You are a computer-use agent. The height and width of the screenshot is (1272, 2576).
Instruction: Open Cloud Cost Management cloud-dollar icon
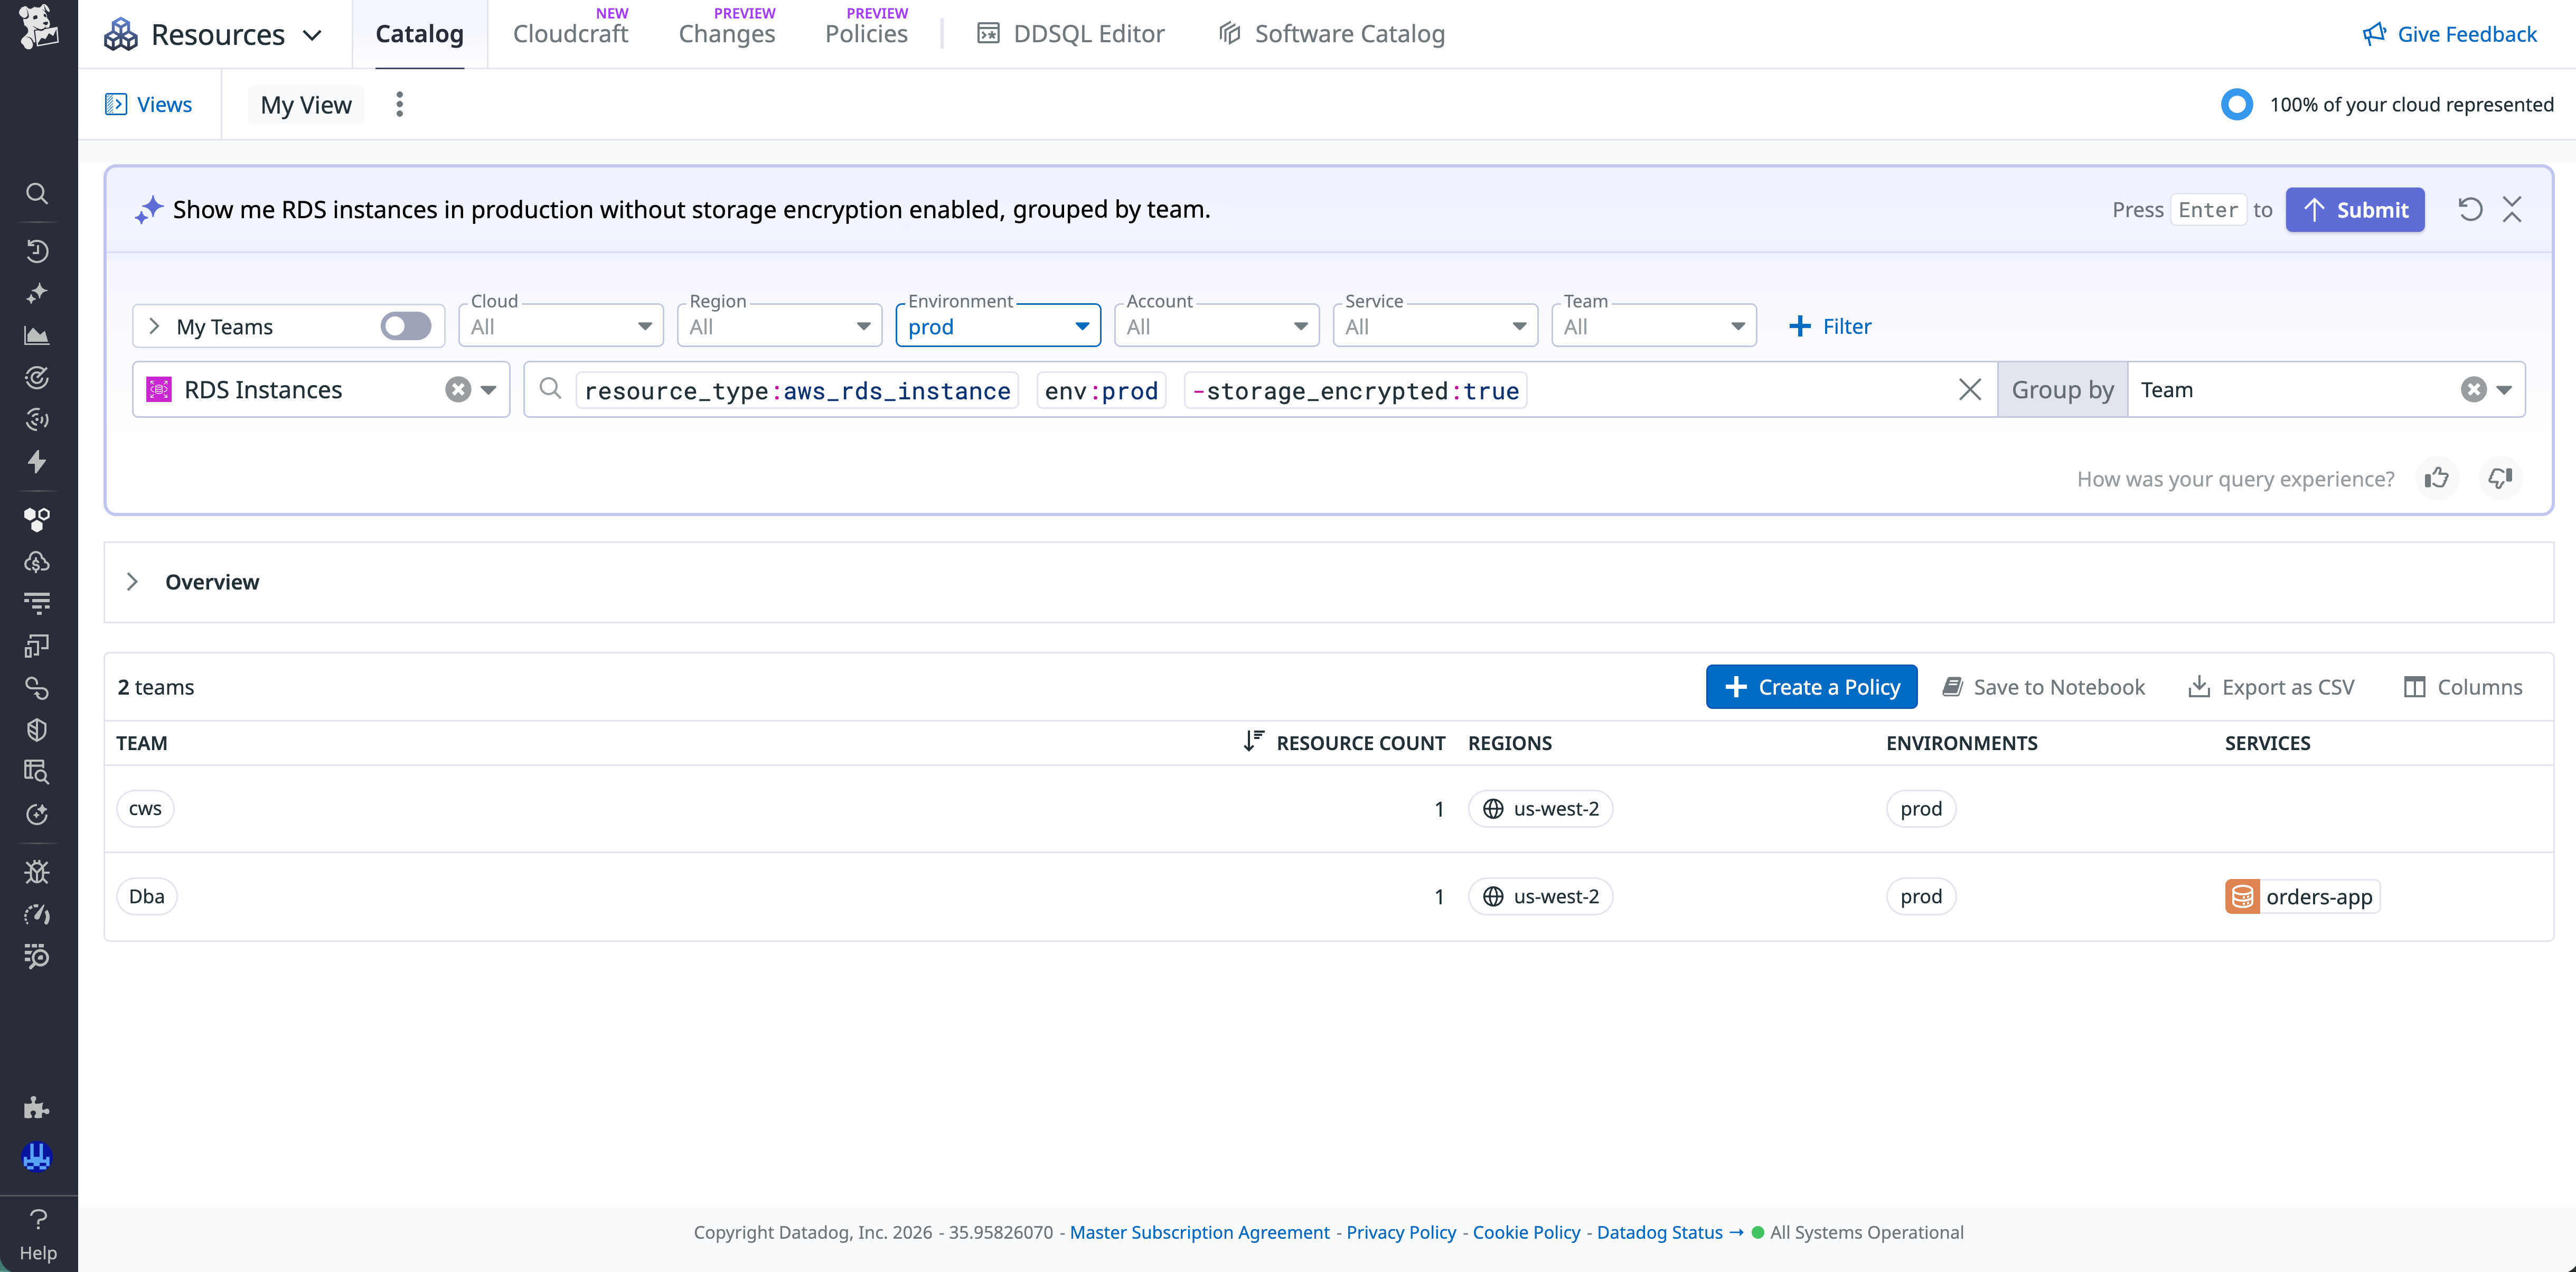tap(37, 561)
